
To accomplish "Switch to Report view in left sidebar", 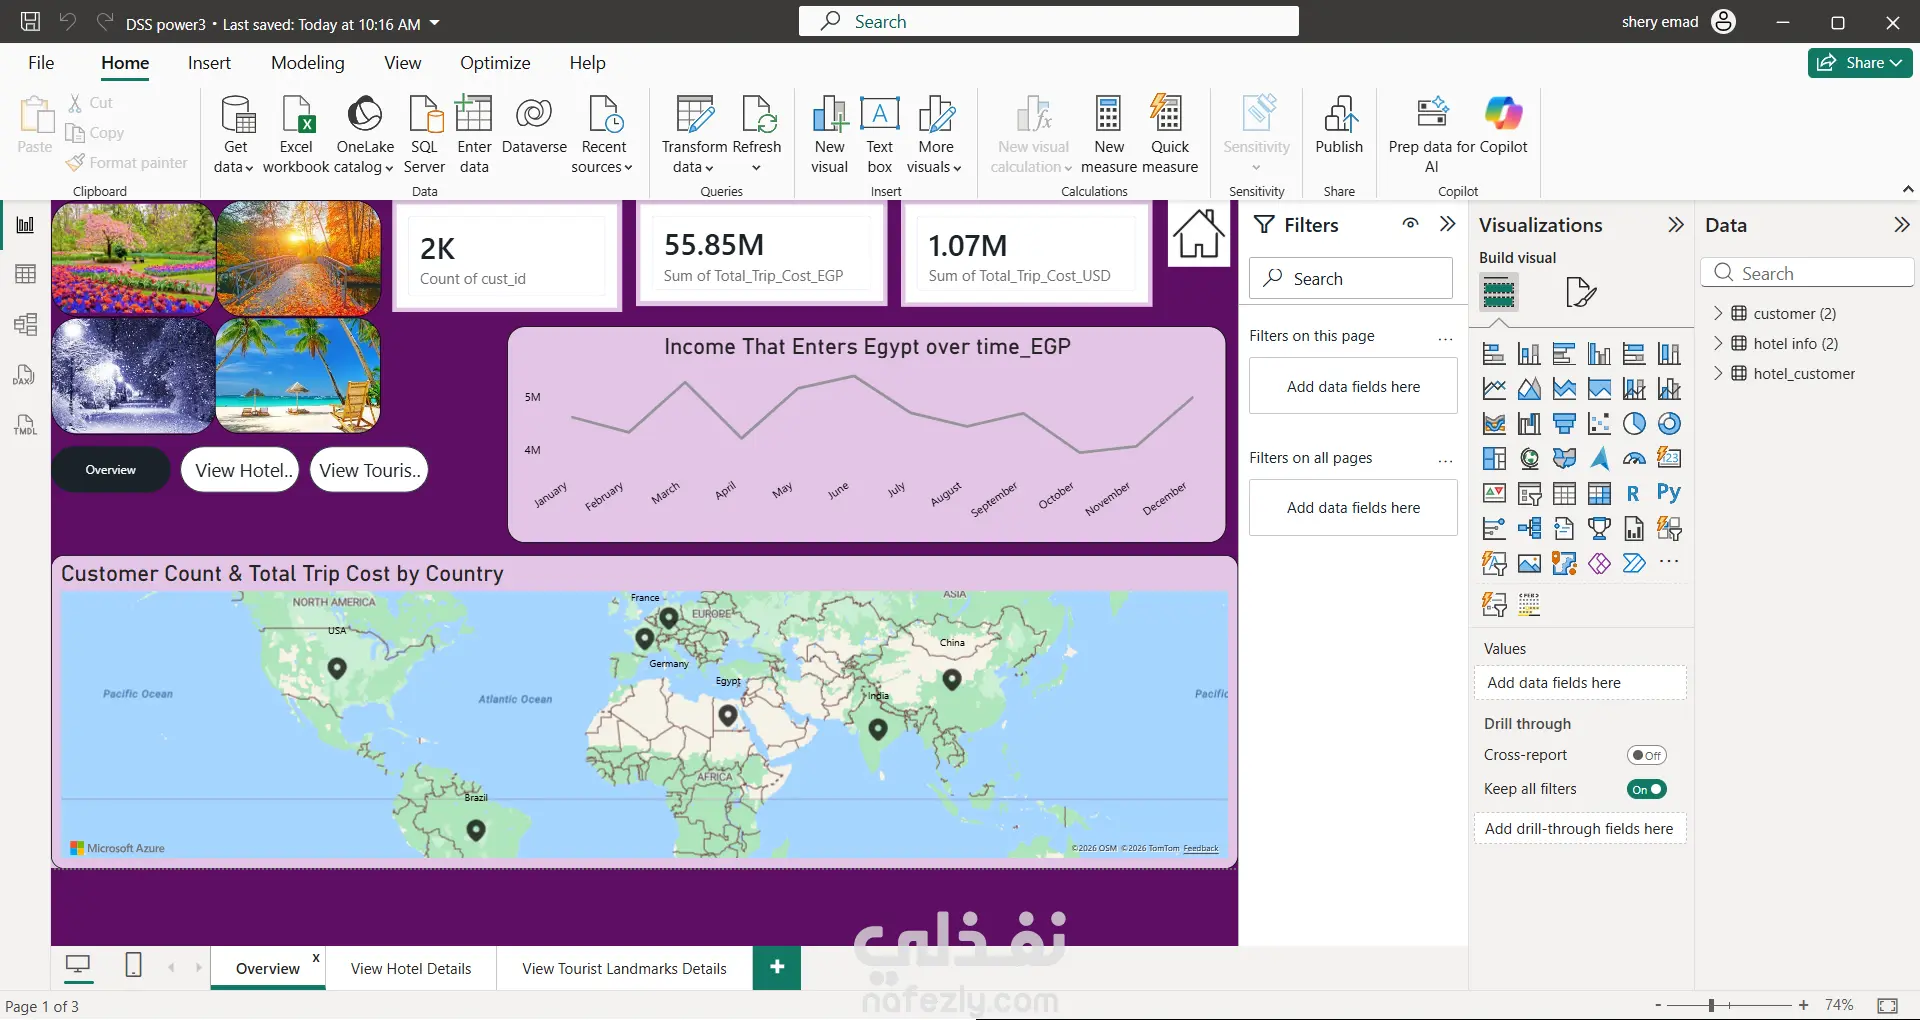I will coord(25,225).
